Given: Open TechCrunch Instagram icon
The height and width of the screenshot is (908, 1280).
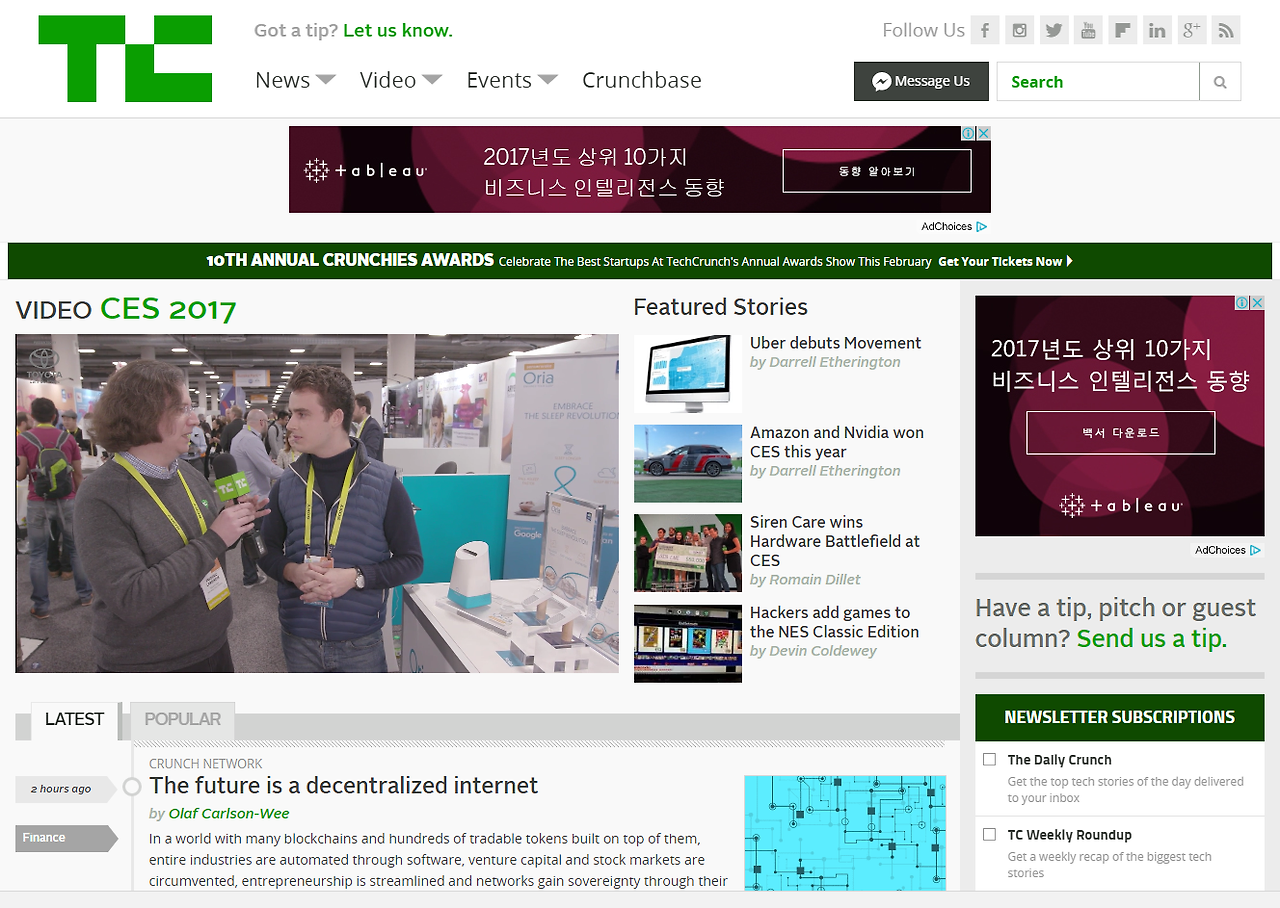Looking at the screenshot, I should pyautogui.click(x=1019, y=30).
